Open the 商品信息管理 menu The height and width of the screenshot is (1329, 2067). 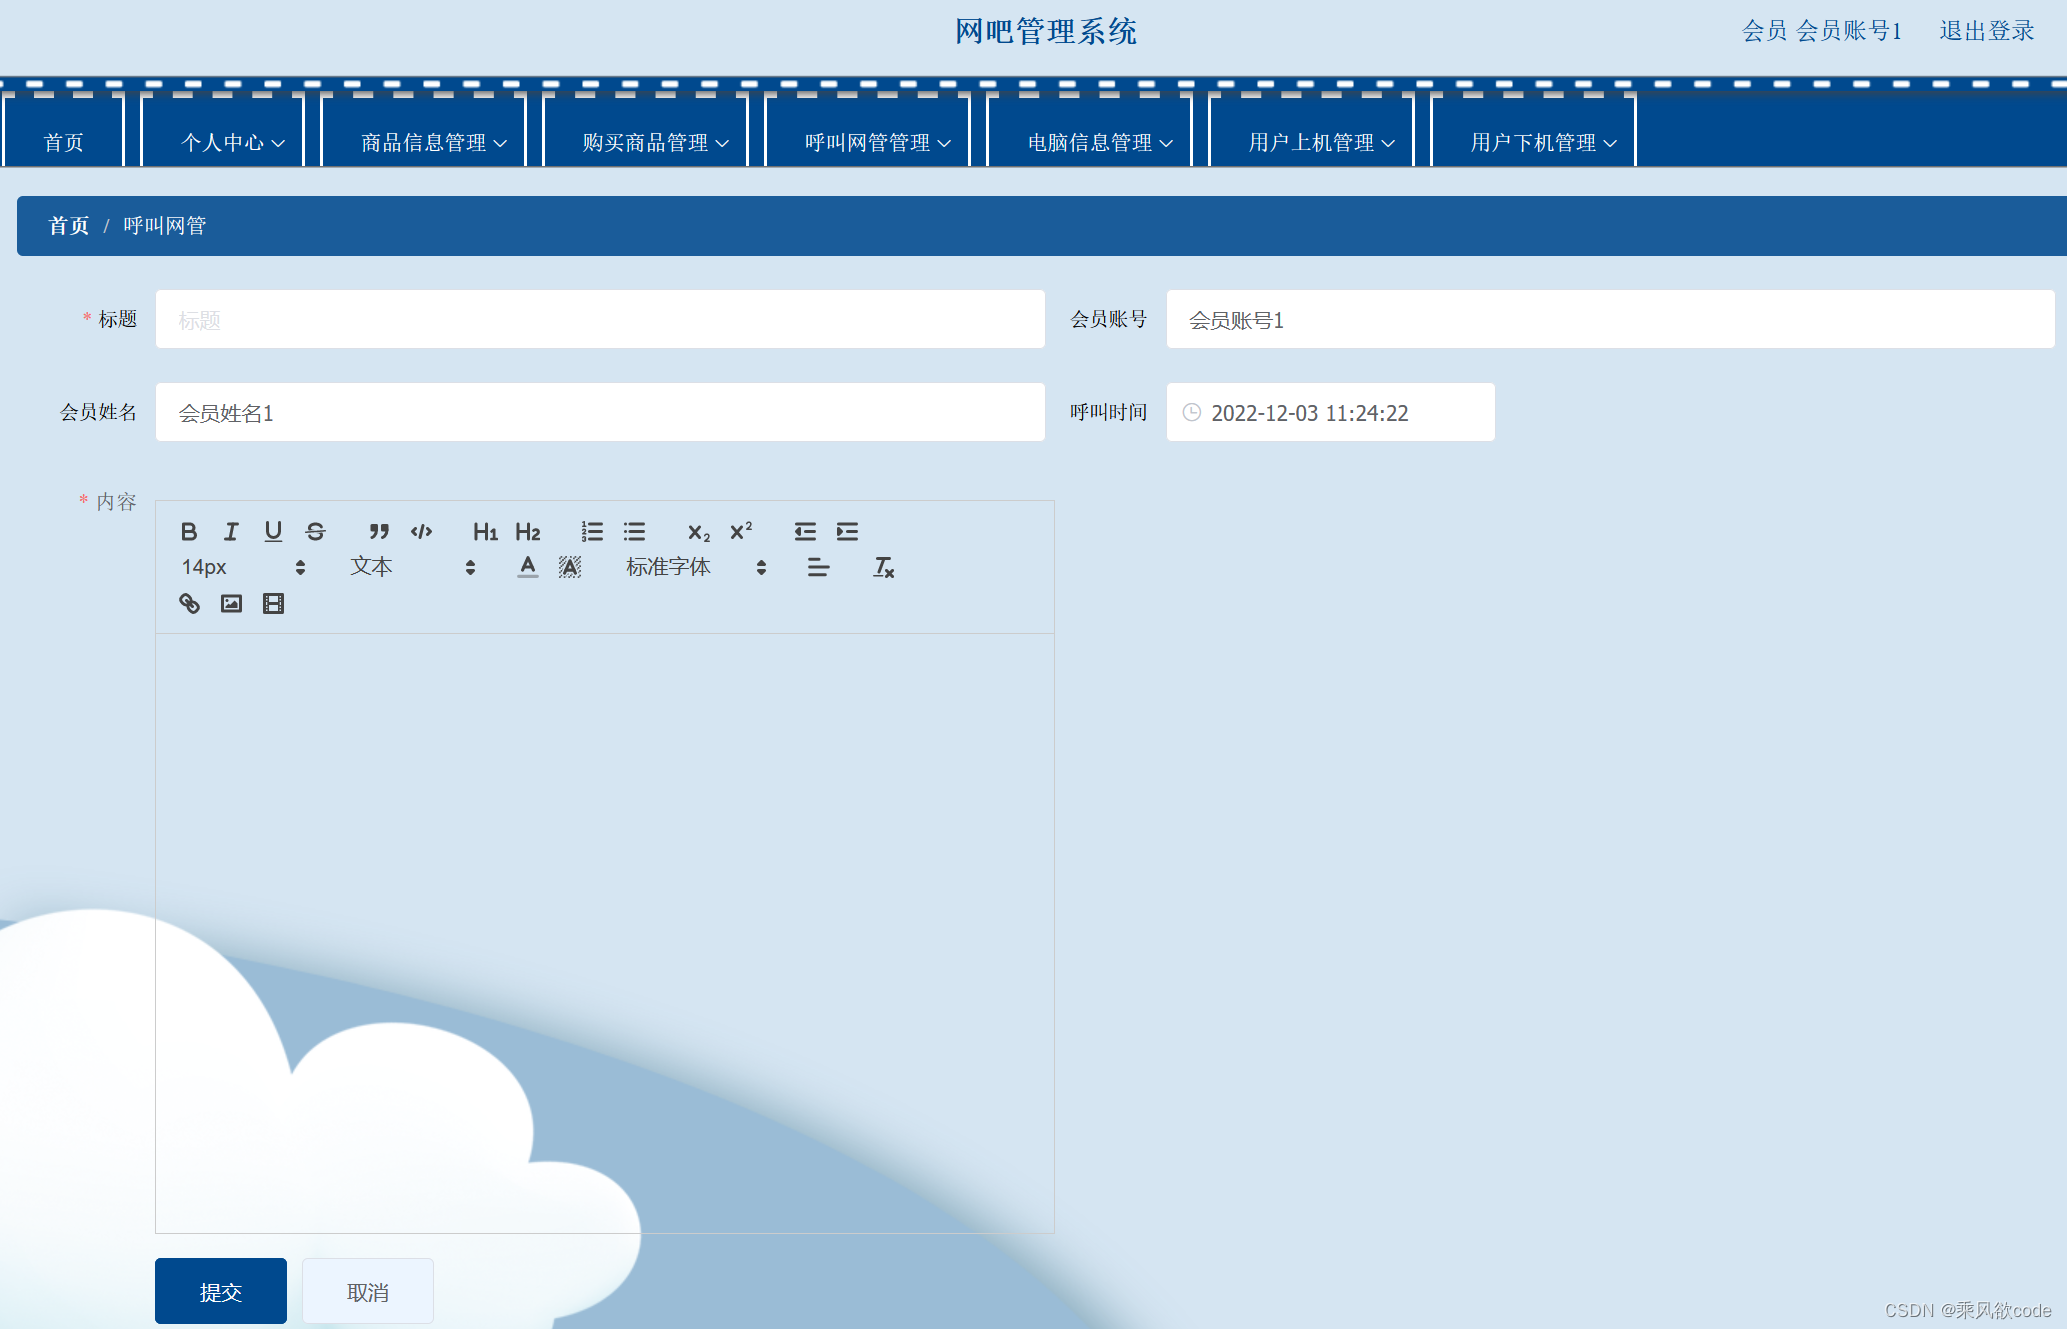(433, 143)
